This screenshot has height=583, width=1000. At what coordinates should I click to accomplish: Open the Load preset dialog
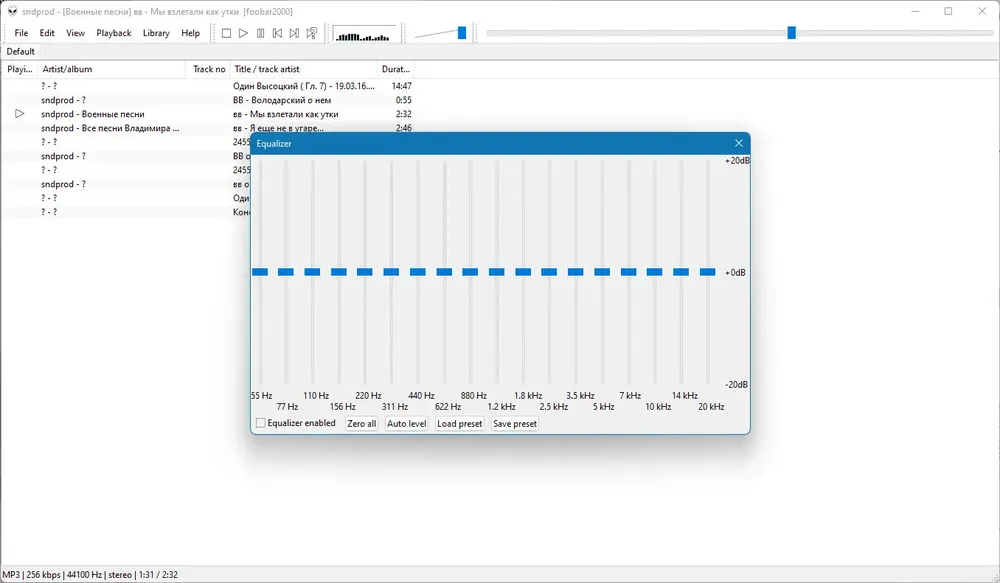click(460, 424)
